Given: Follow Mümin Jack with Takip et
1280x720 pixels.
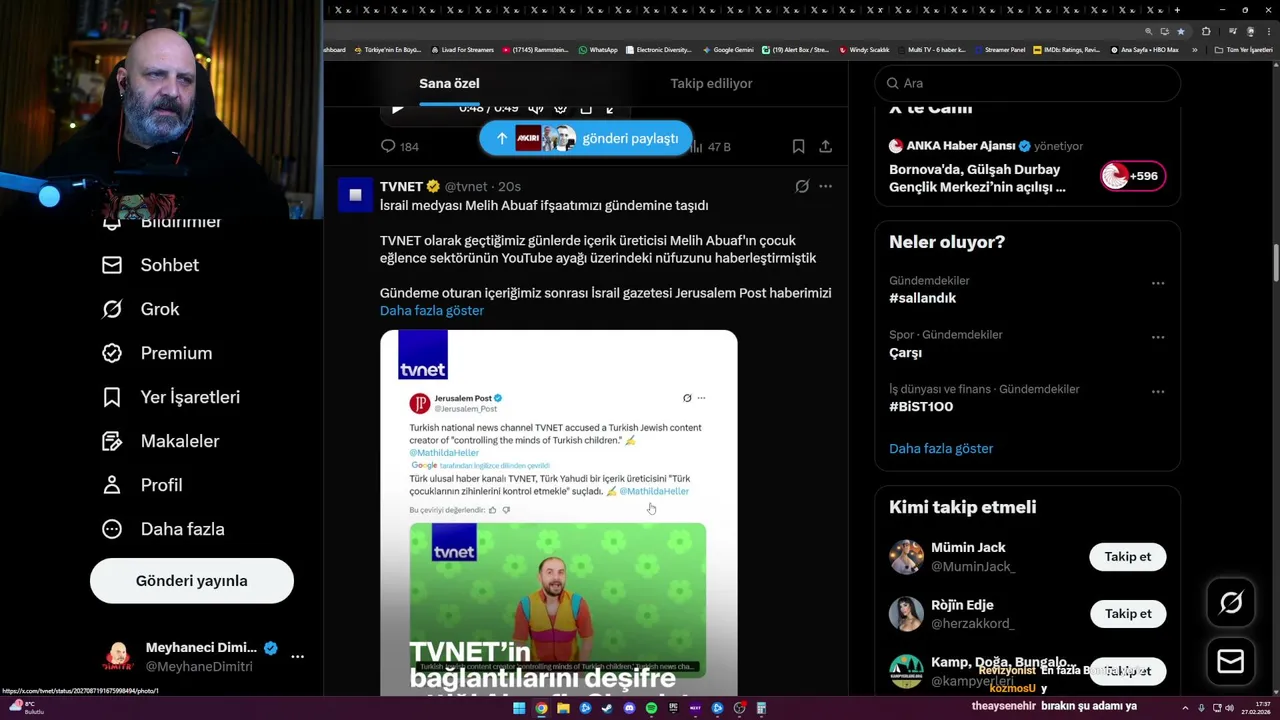Looking at the screenshot, I should tap(1128, 557).
